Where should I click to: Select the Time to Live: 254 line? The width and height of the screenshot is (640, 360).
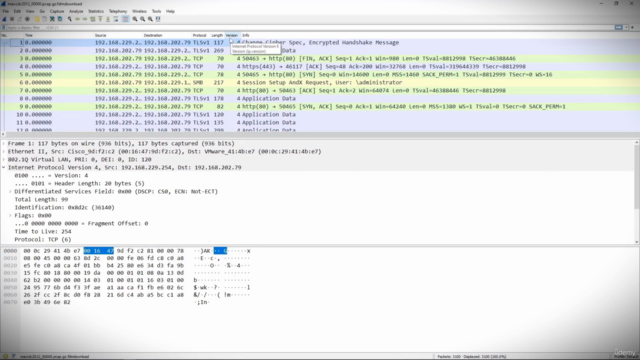[x=43, y=231]
